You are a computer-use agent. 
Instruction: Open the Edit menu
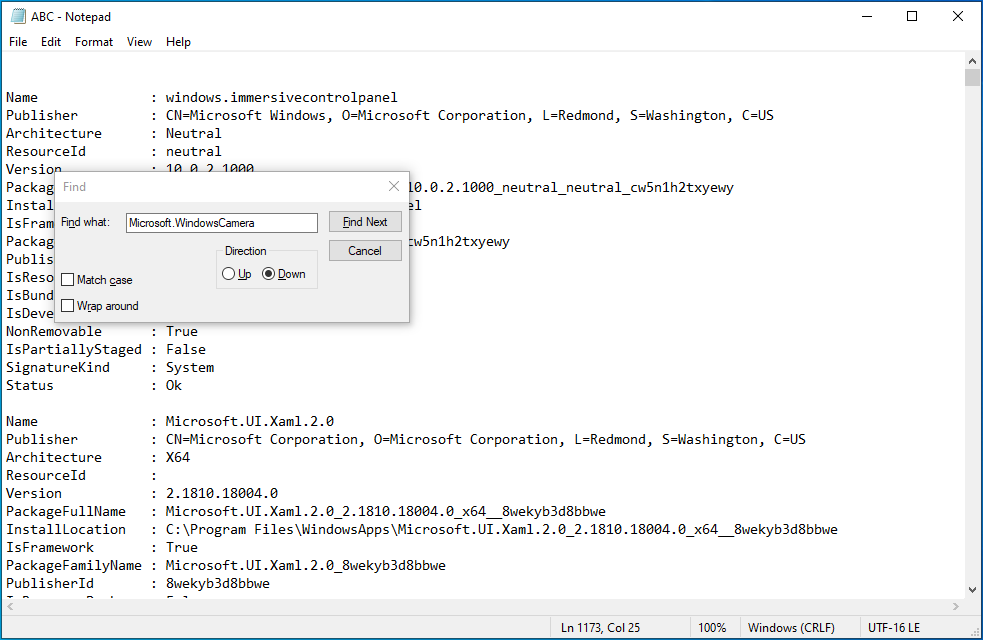pos(51,42)
